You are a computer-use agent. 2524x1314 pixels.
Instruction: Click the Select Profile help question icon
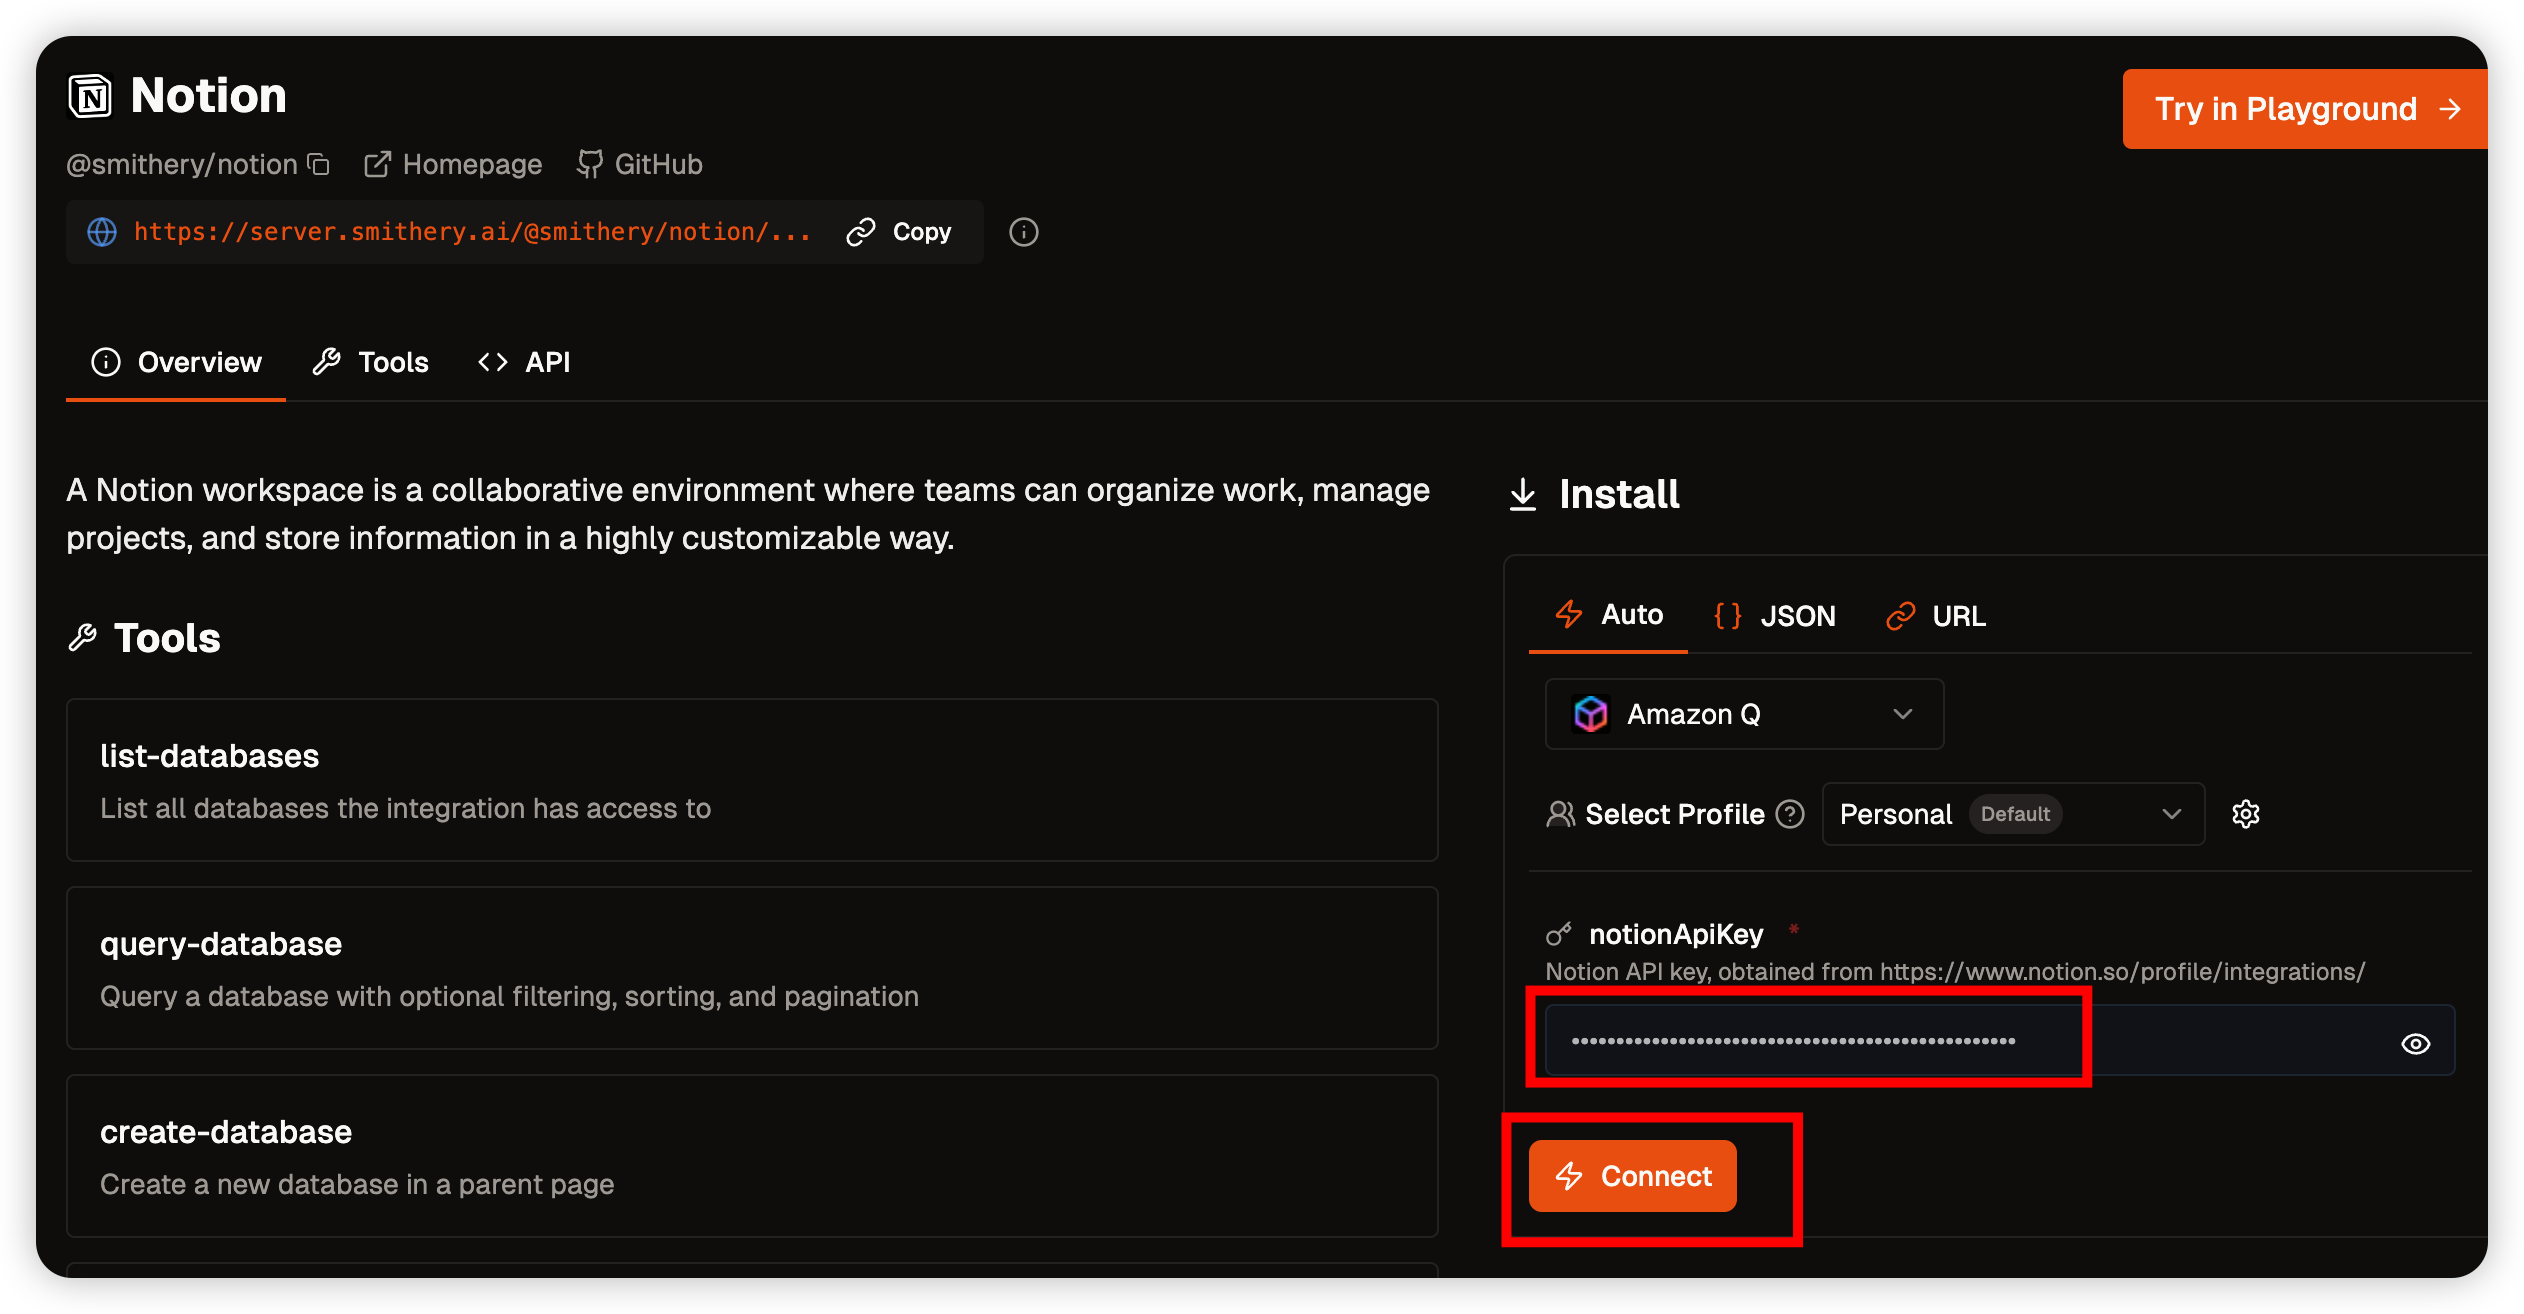(x=1789, y=814)
